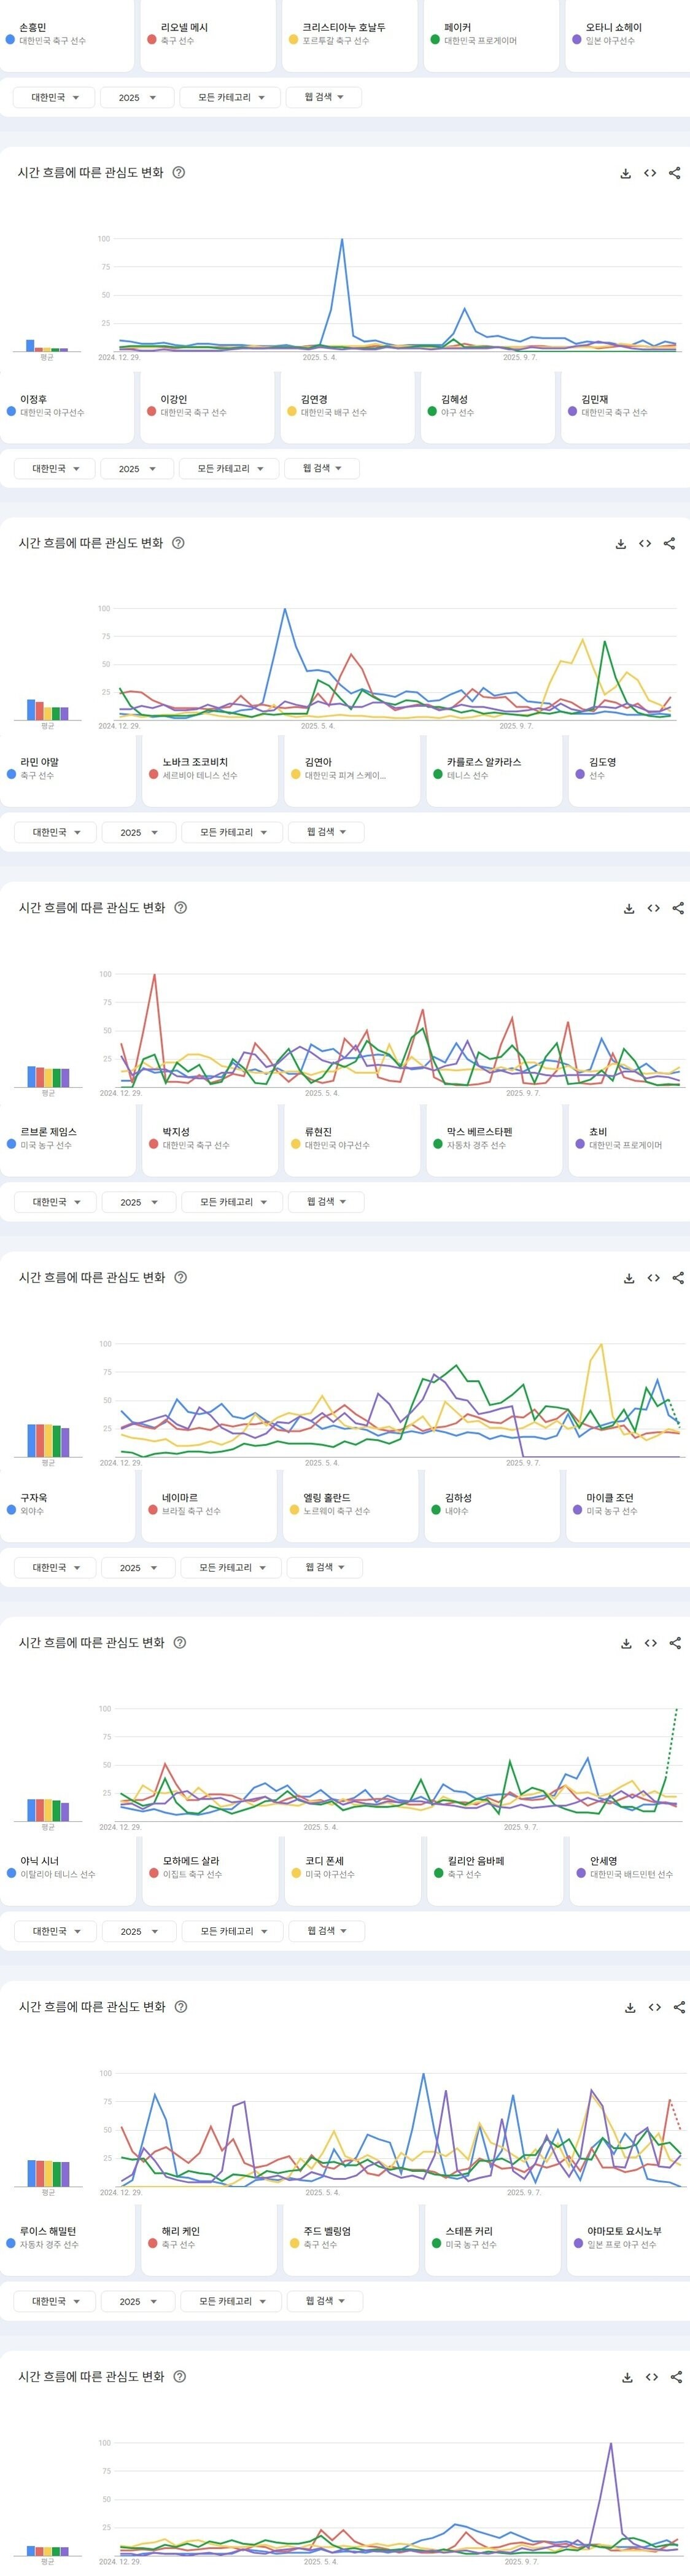Viewport: 690px width, 2576px height.
Task: Open the 2025 period dropdown under 이정후 cards
Action: [137, 468]
